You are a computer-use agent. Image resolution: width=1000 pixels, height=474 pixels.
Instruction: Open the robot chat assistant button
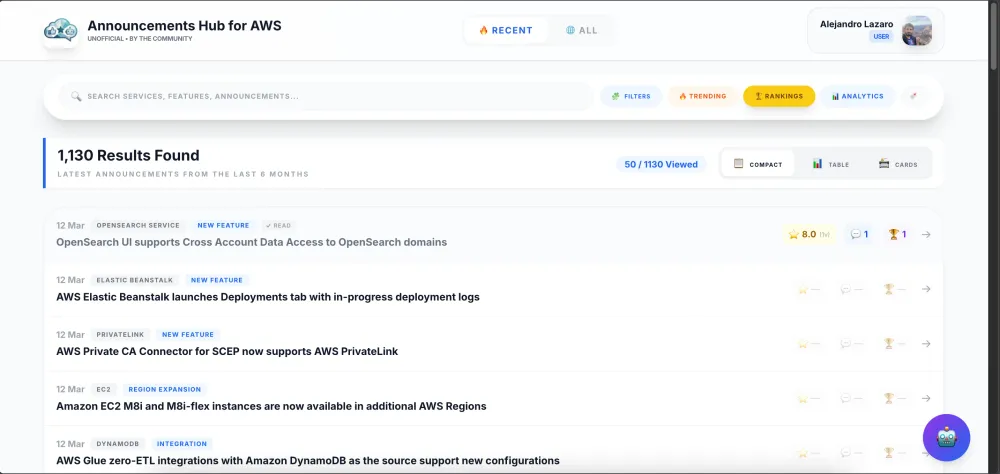click(946, 438)
